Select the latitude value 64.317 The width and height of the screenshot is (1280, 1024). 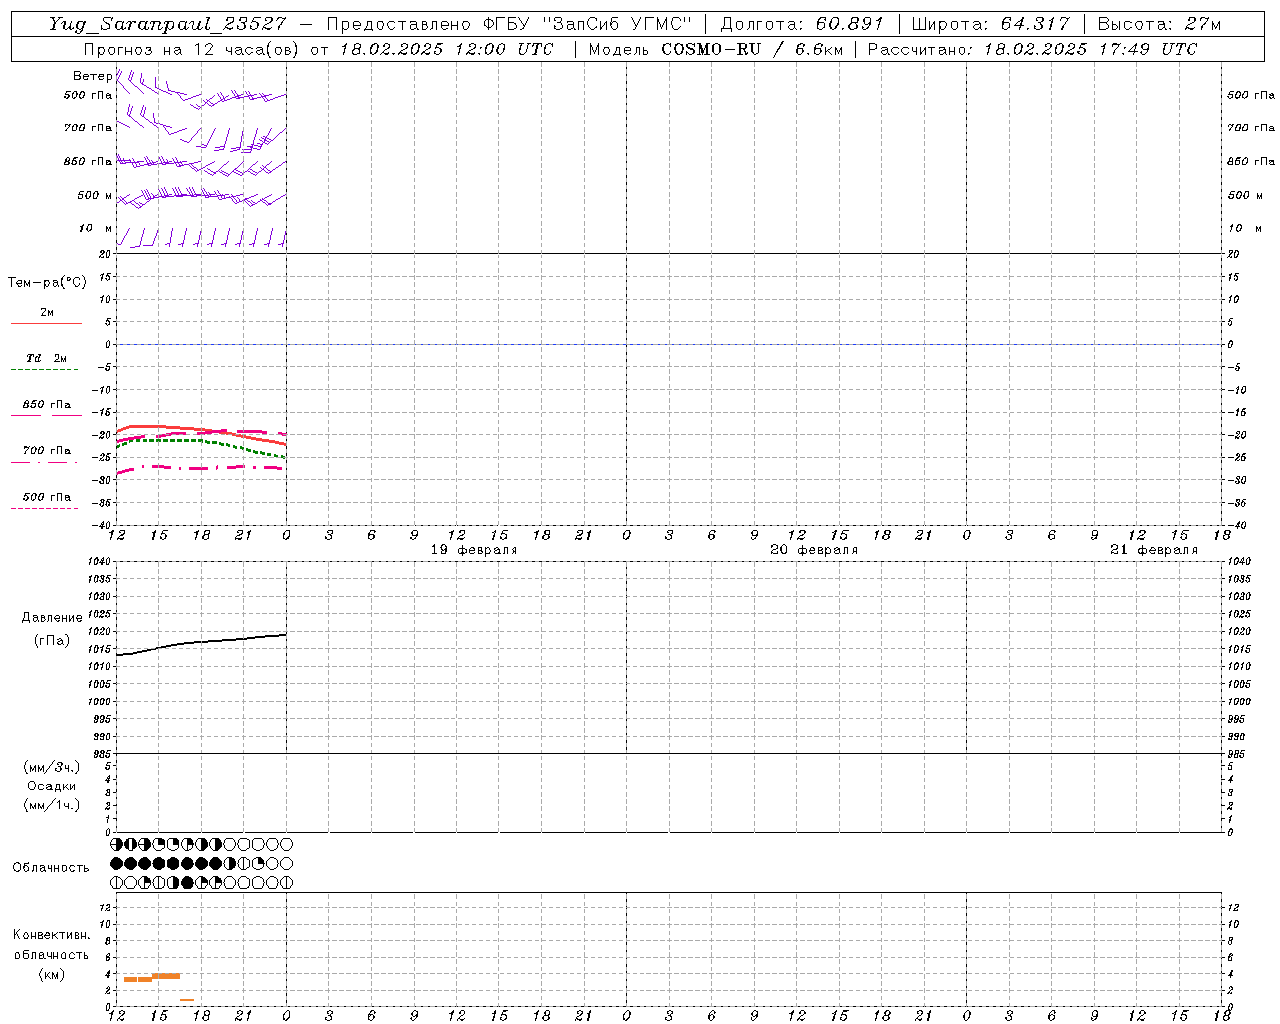click(x=1034, y=24)
